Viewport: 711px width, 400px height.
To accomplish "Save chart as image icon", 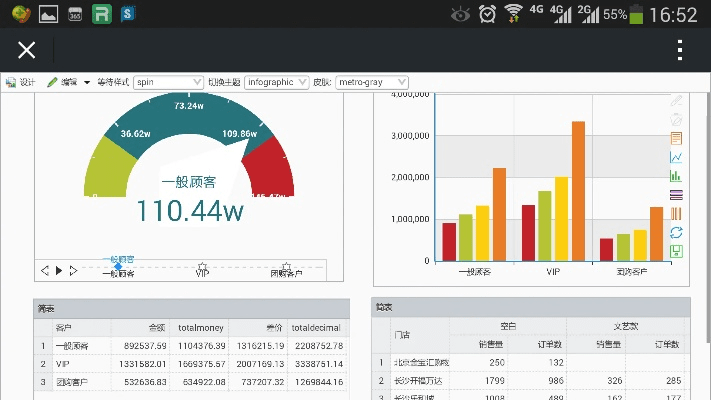I will pos(677,250).
